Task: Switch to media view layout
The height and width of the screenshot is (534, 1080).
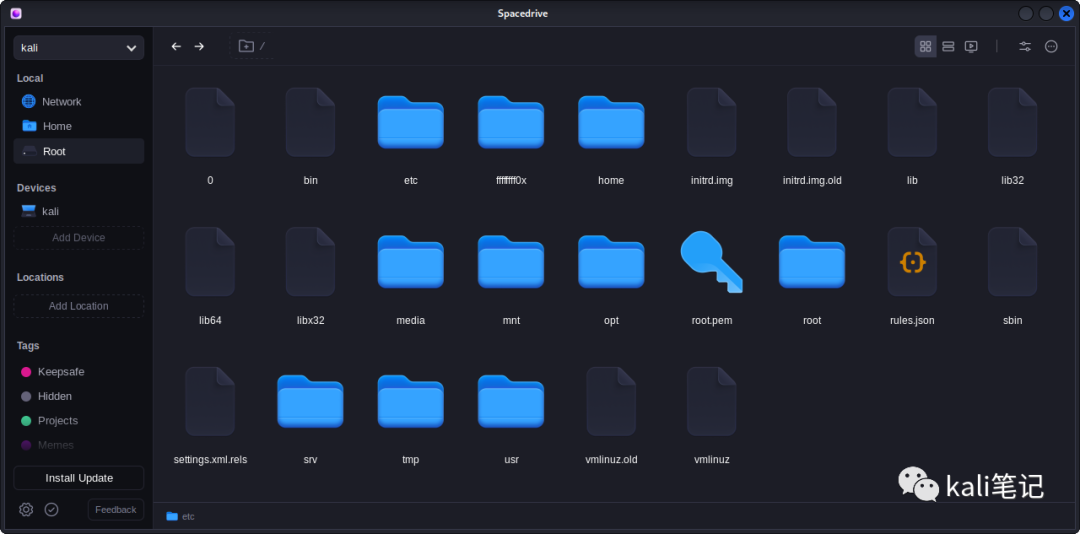Action: pos(971,46)
